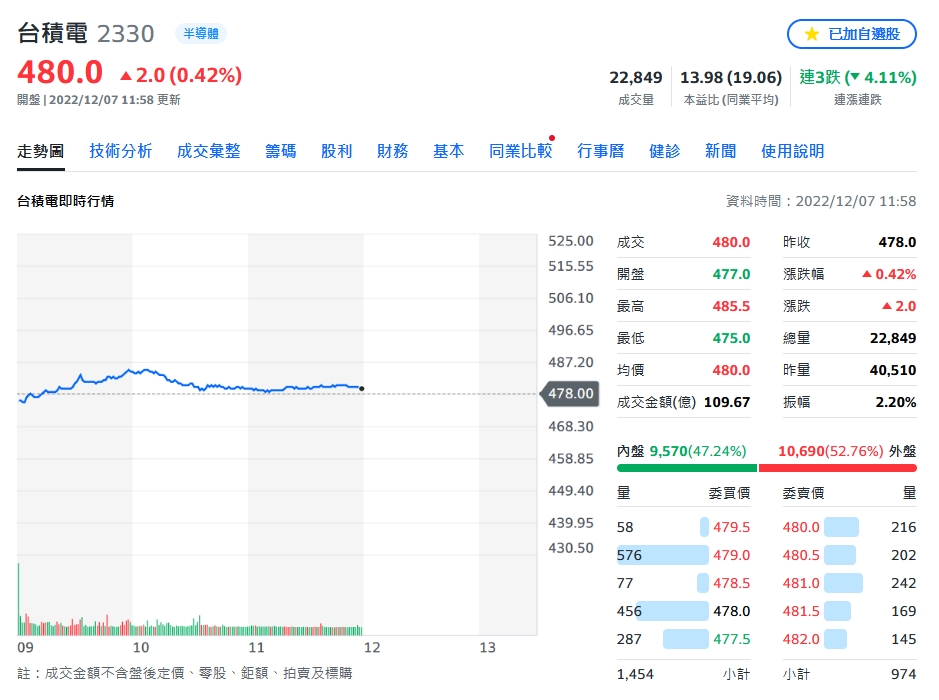Open the 成交彙整 tab
This screenshot has height=700, width=939.
pyautogui.click(x=208, y=151)
